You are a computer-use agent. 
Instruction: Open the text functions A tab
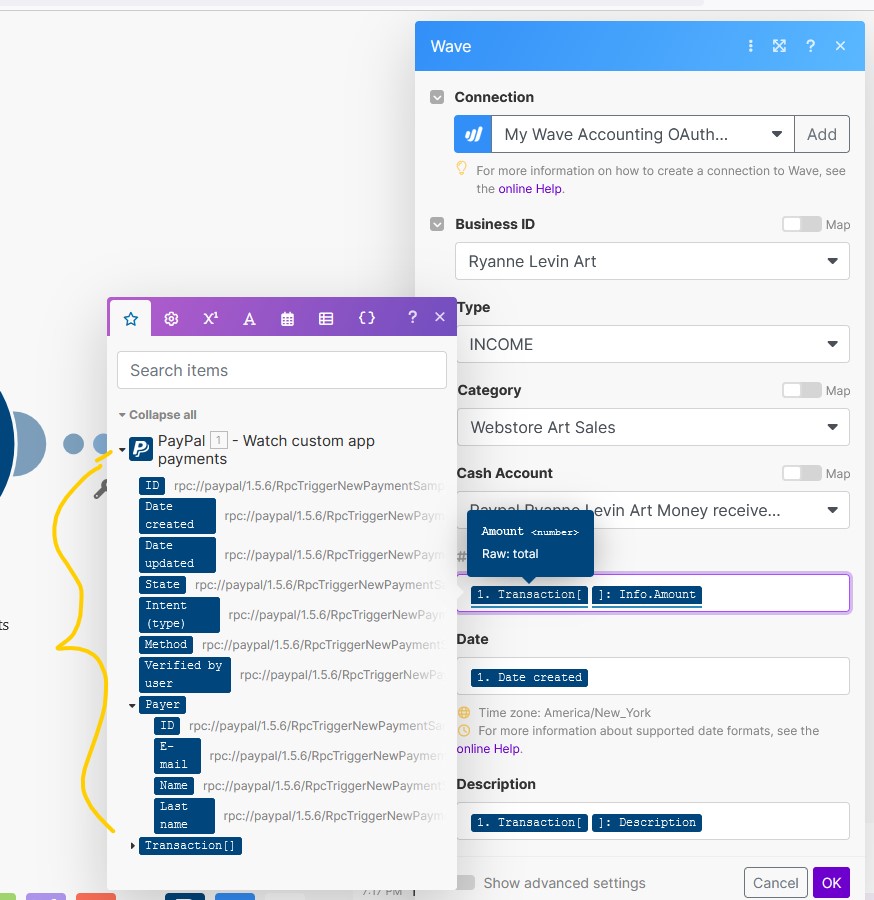coord(249,319)
